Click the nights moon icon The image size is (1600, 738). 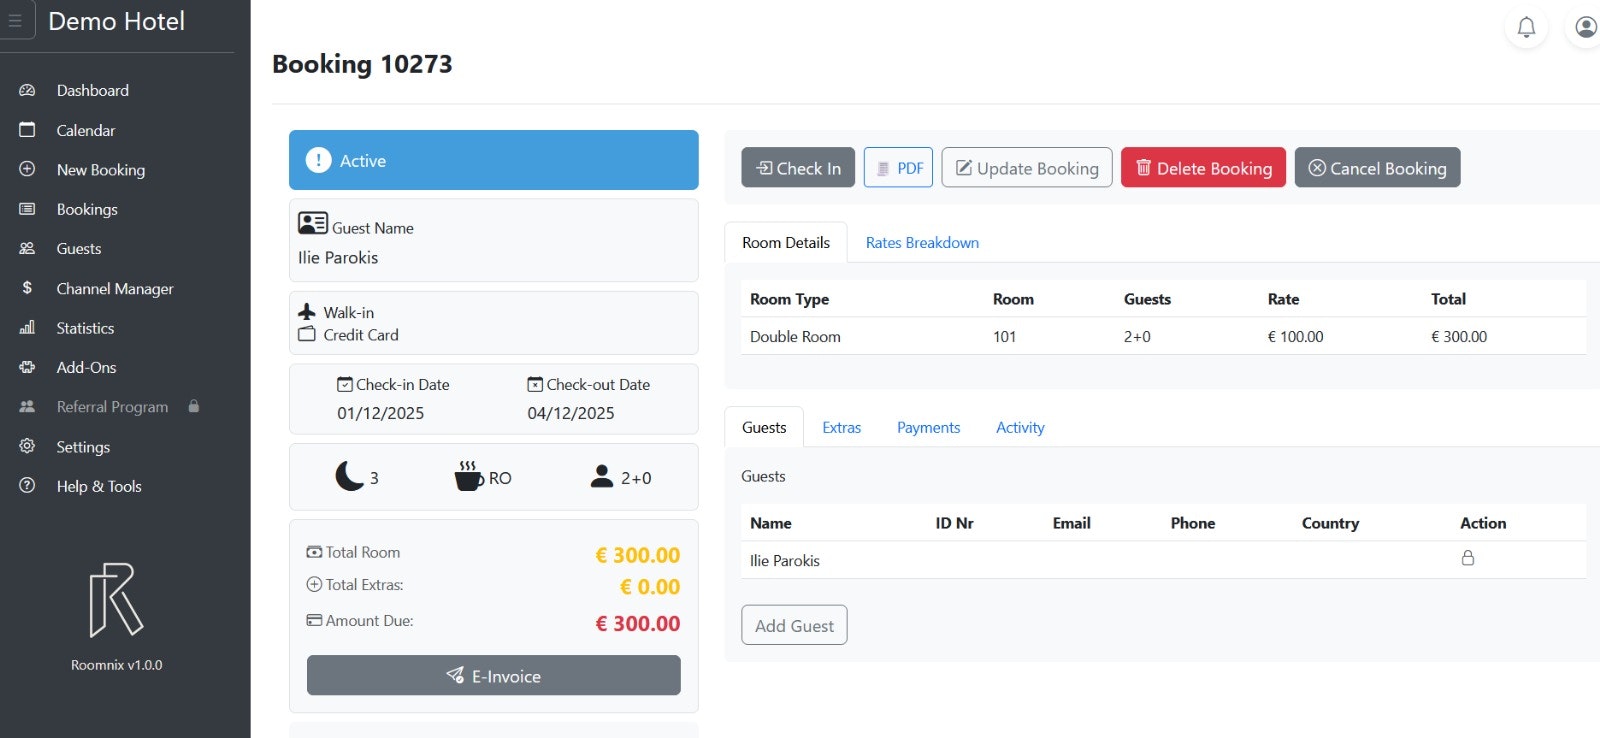(349, 476)
